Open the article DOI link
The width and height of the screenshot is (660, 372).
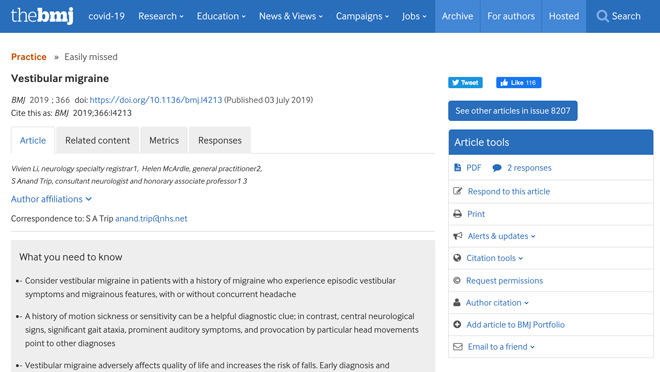coord(156,100)
